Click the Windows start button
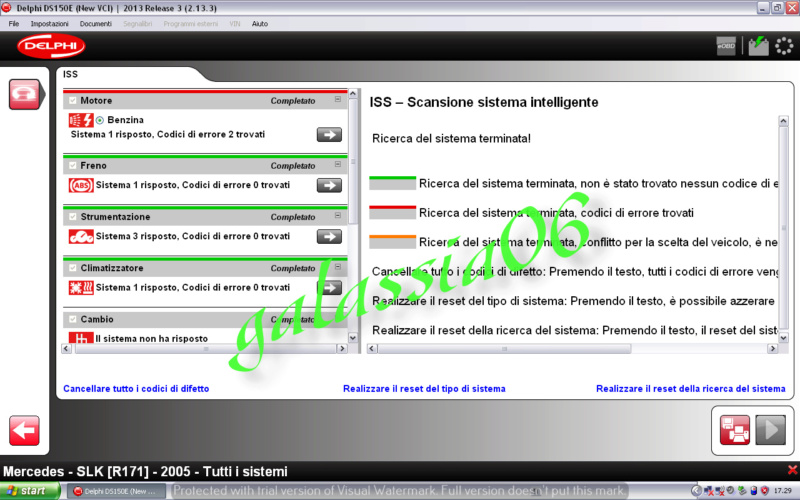Screen dimensions: 800x500 click(x=30, y=491)
